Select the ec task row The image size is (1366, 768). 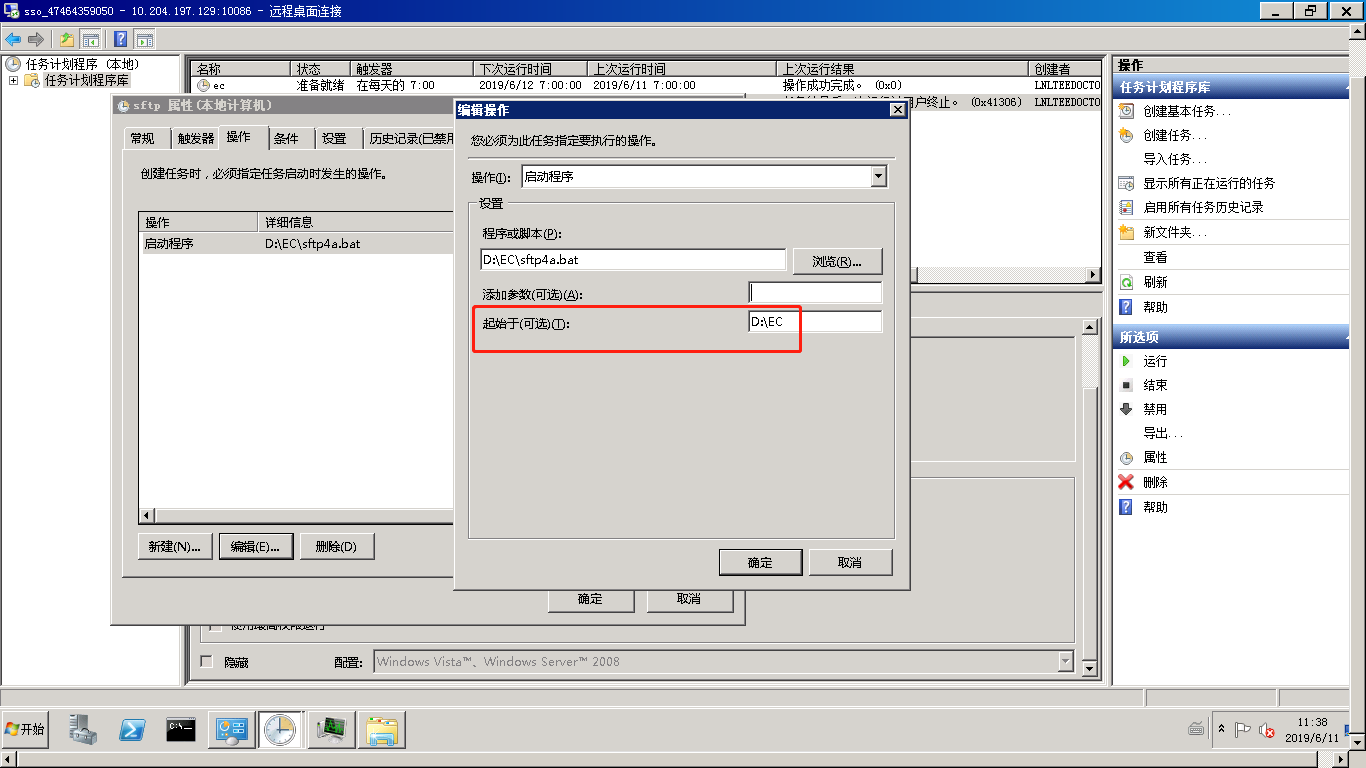(645, 86)
